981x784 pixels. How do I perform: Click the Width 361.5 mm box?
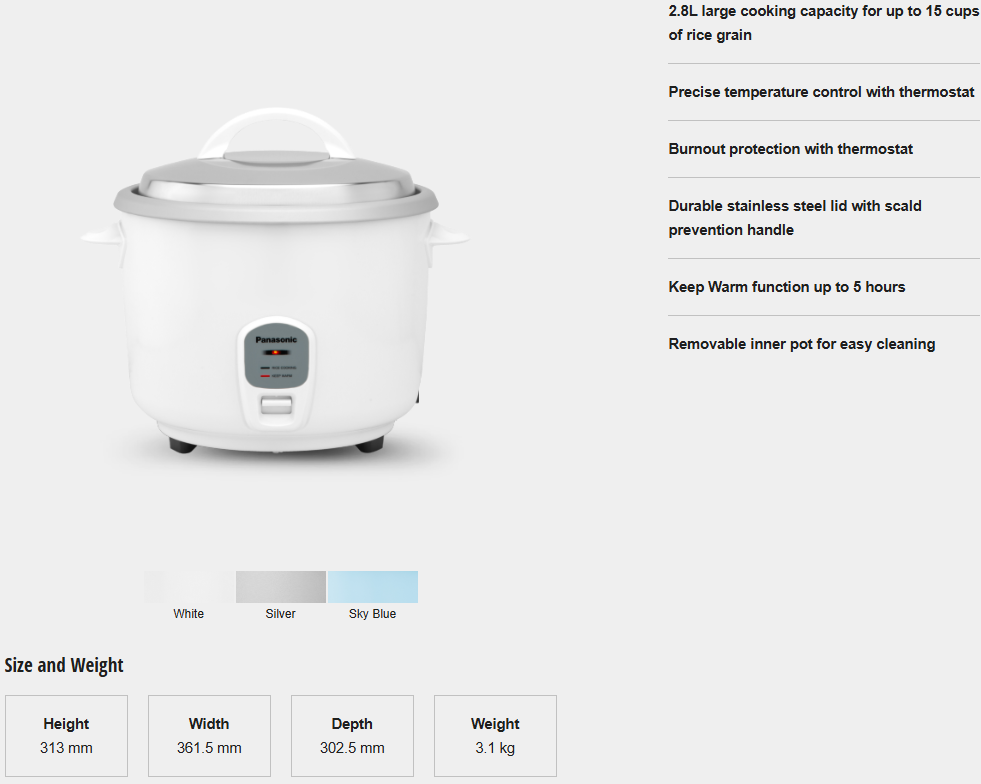point(209,736)
